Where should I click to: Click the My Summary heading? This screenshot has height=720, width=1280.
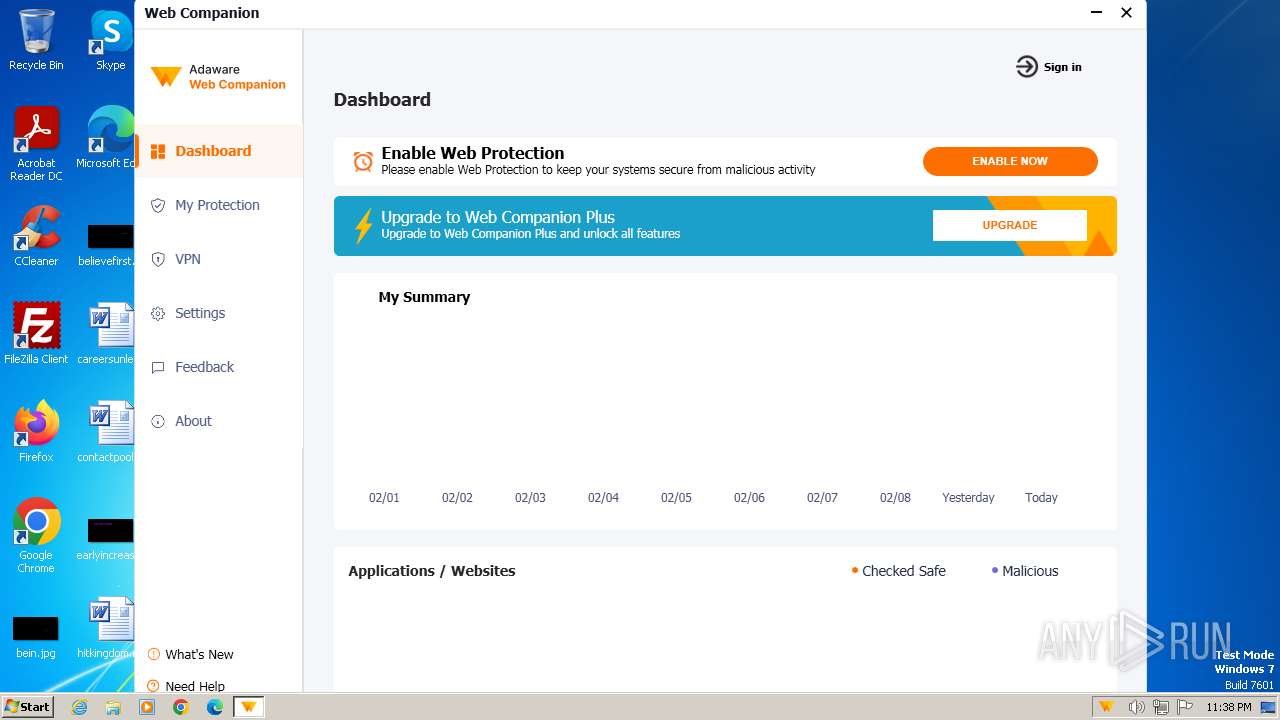[424, 297]
